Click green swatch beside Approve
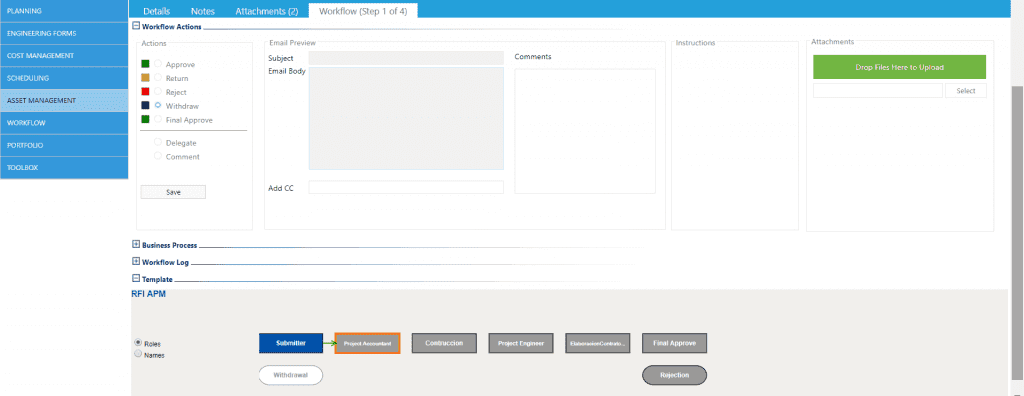Viewport: 1024px width, 396px height. pos(146,64)
